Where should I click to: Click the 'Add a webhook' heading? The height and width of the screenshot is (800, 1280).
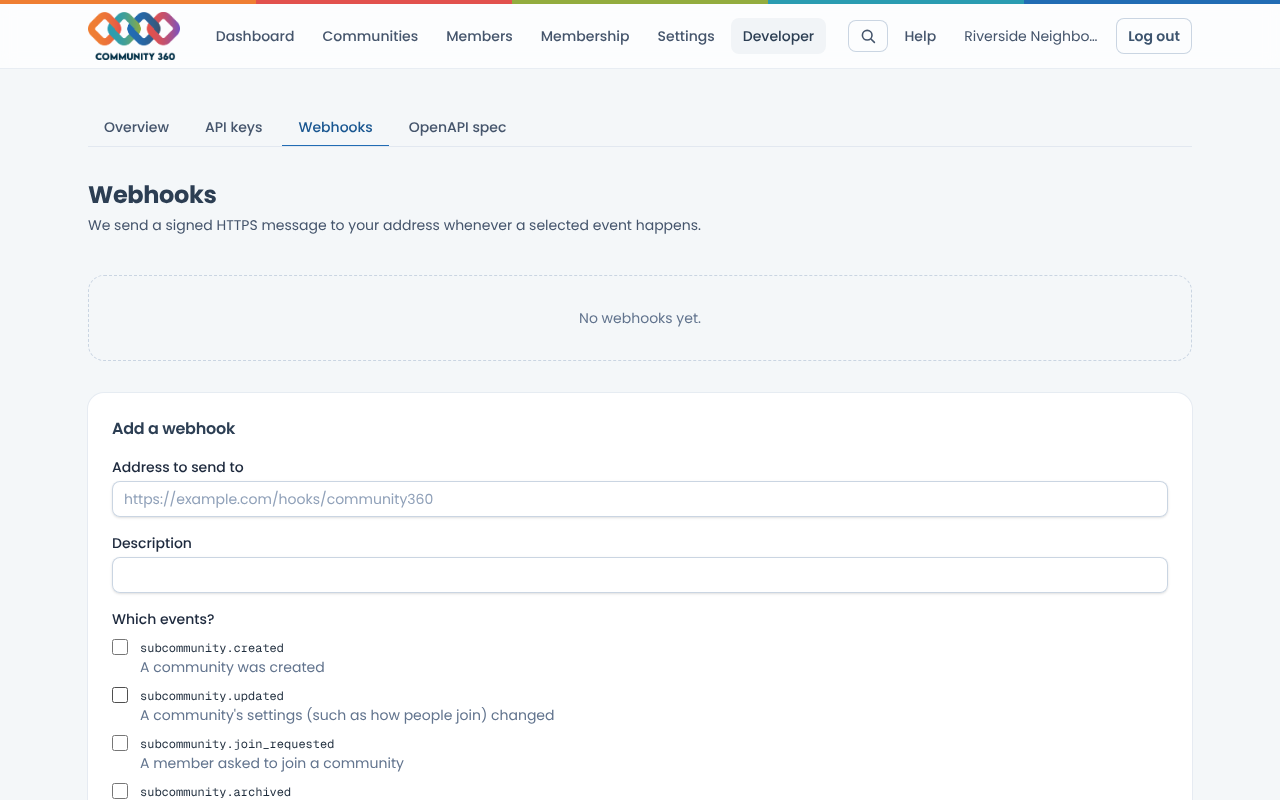tap(173, 428)
